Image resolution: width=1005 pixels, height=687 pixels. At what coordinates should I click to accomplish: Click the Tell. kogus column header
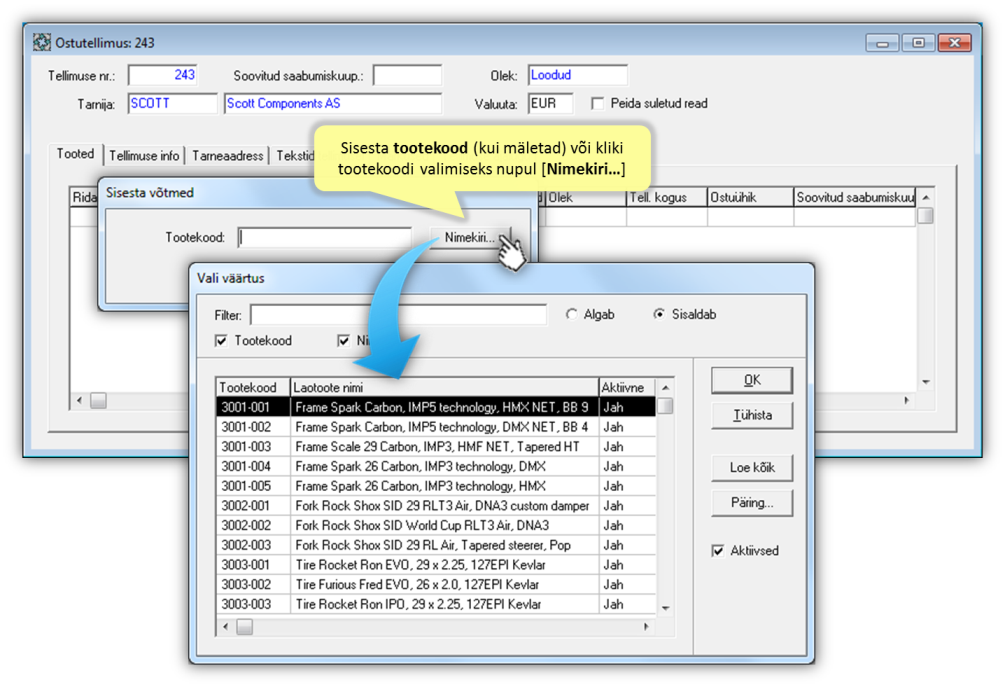coord(667,197)
